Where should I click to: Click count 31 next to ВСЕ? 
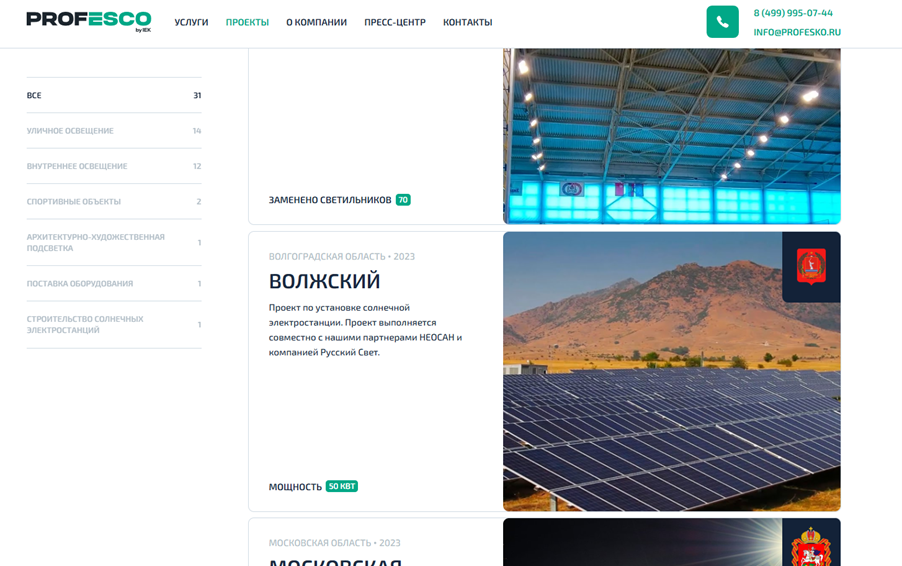pyautogui.click(x=197, y=95)
